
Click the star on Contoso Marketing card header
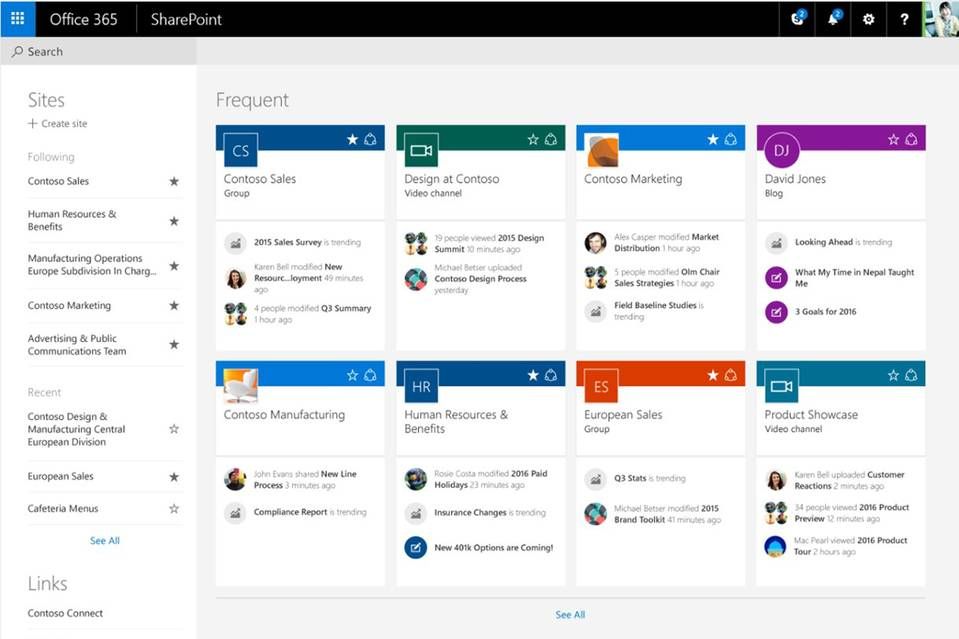(x=713, y=139)
